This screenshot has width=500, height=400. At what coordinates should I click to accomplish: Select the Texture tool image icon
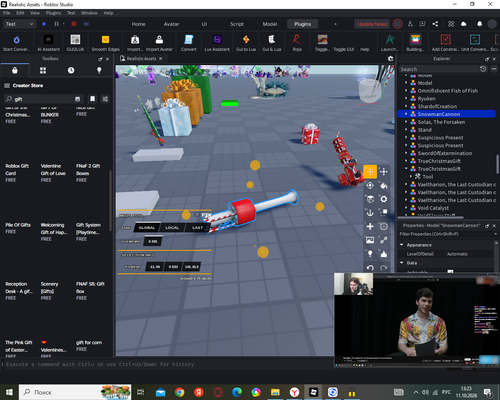370,240
